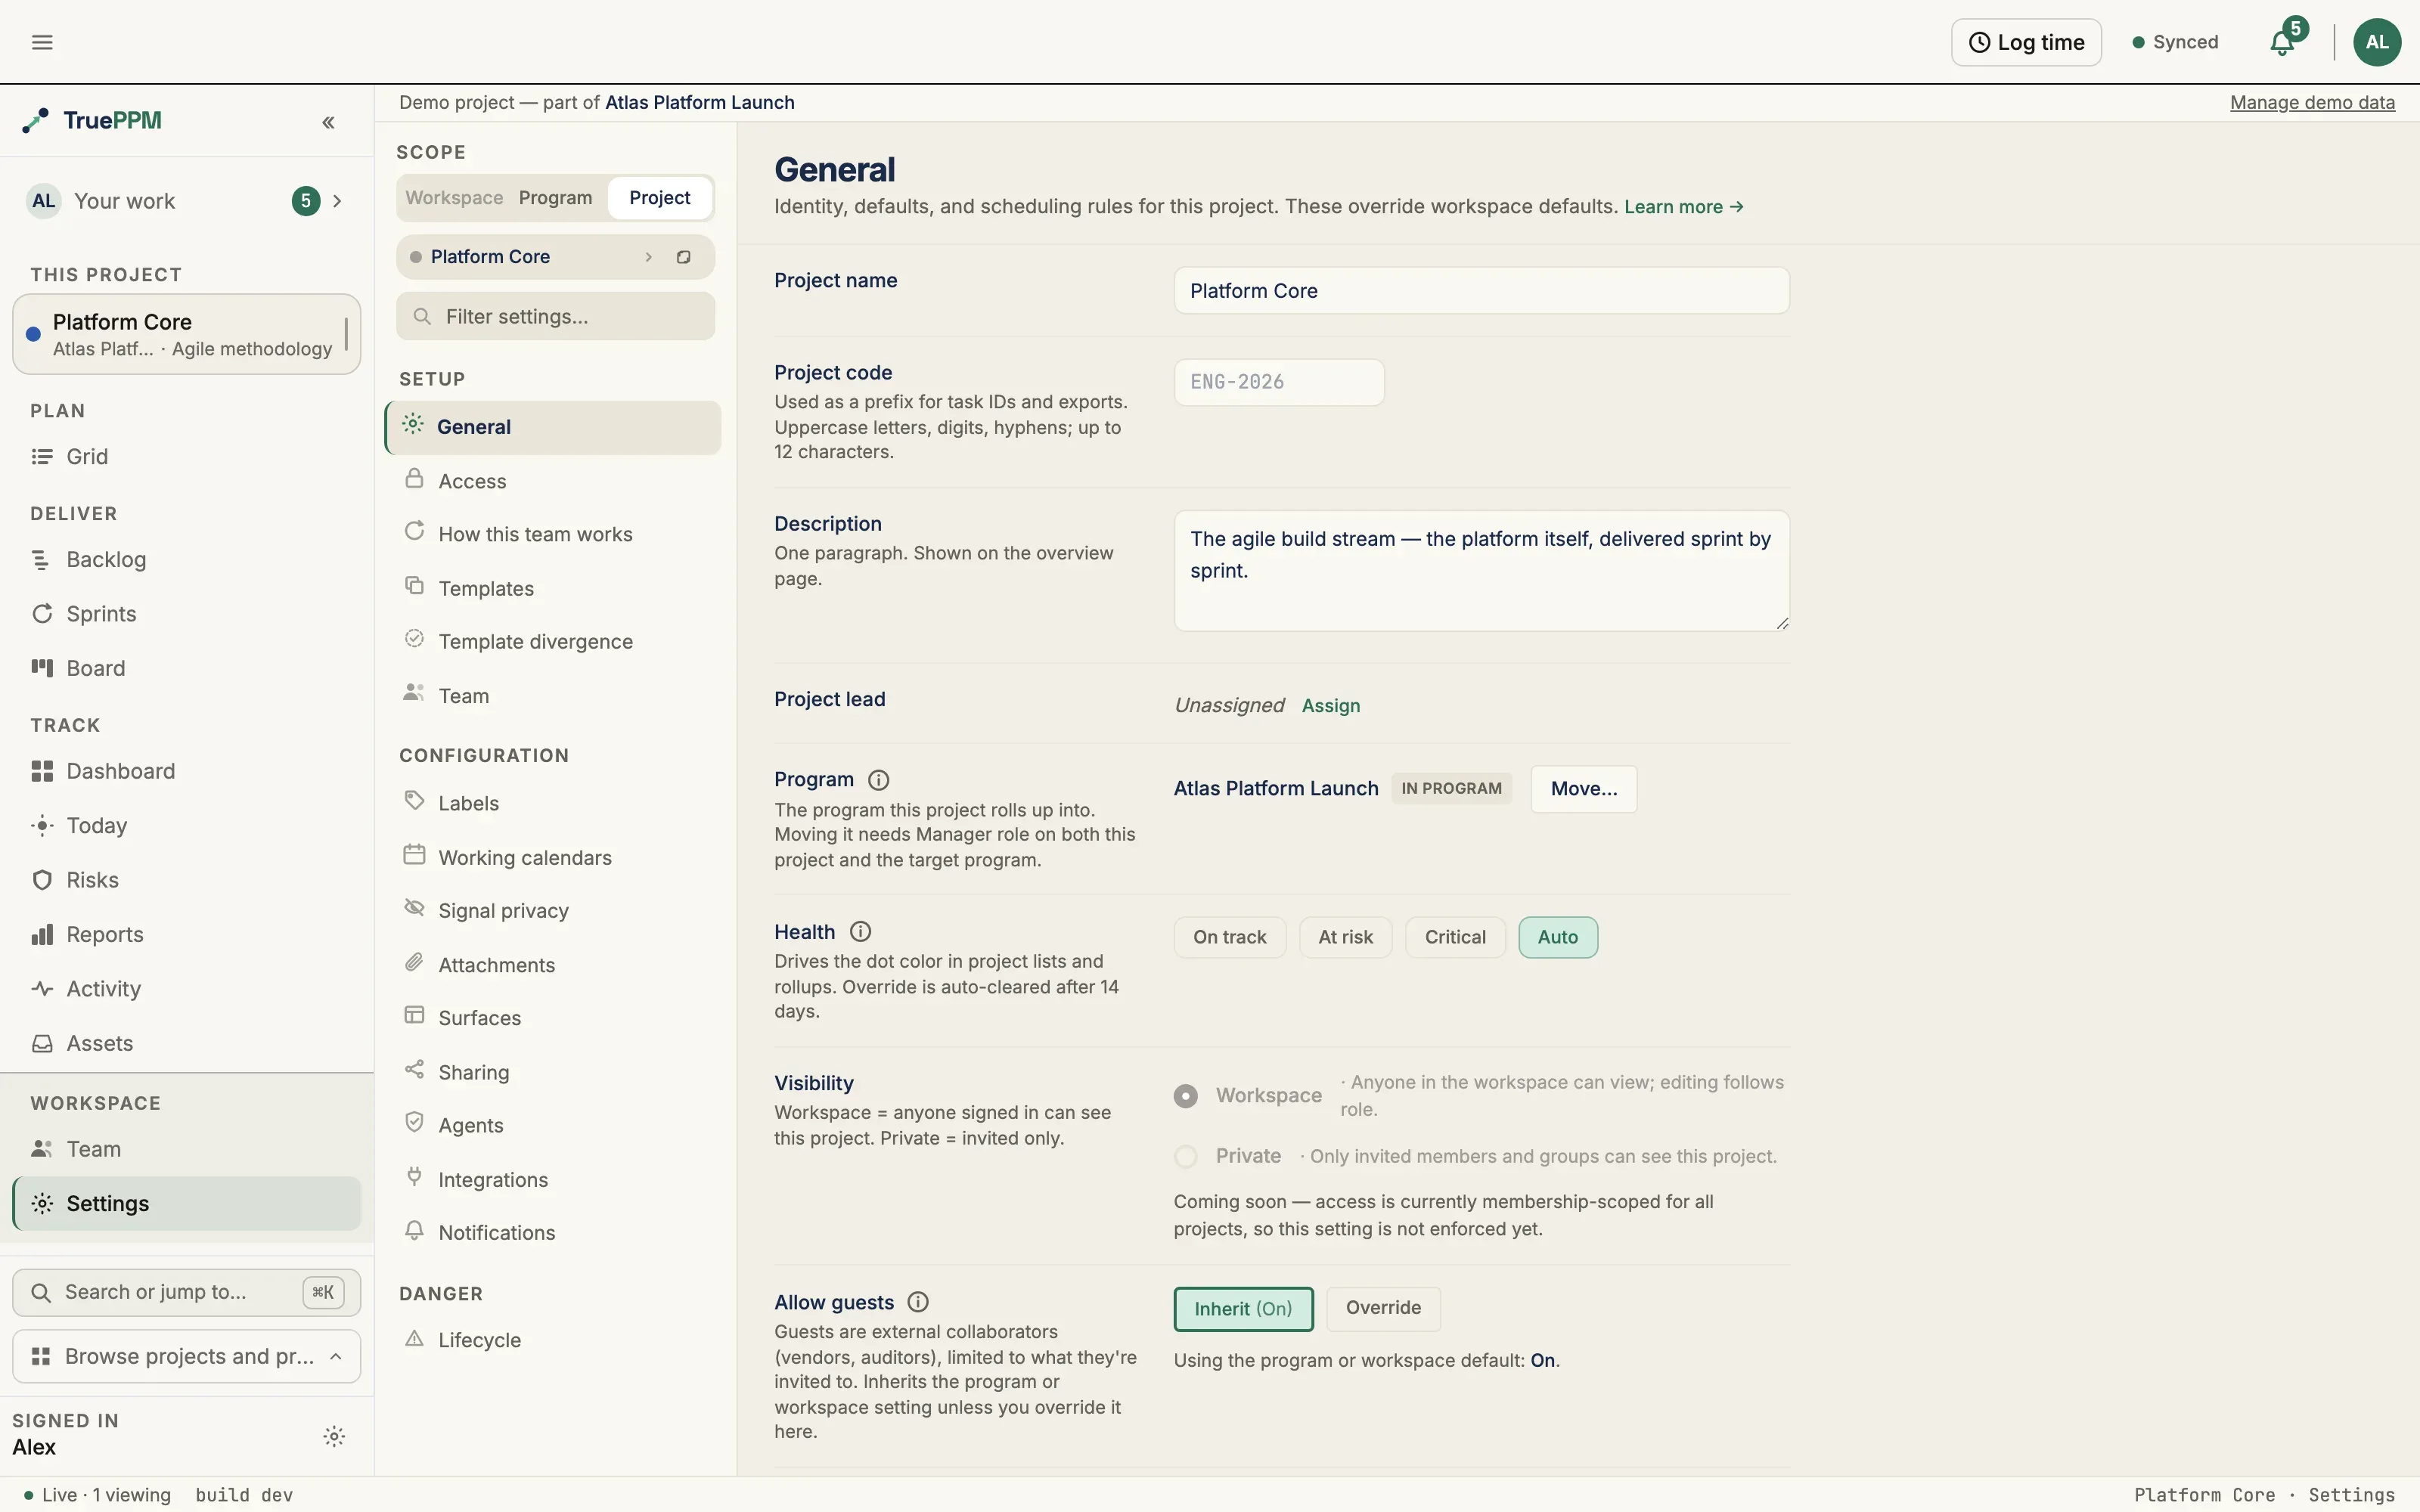Viewport: 2420px width, 1512px height.
Task: Open the AL avatar in top bar
Action: pyautogui.click(x=2377, y=42)
